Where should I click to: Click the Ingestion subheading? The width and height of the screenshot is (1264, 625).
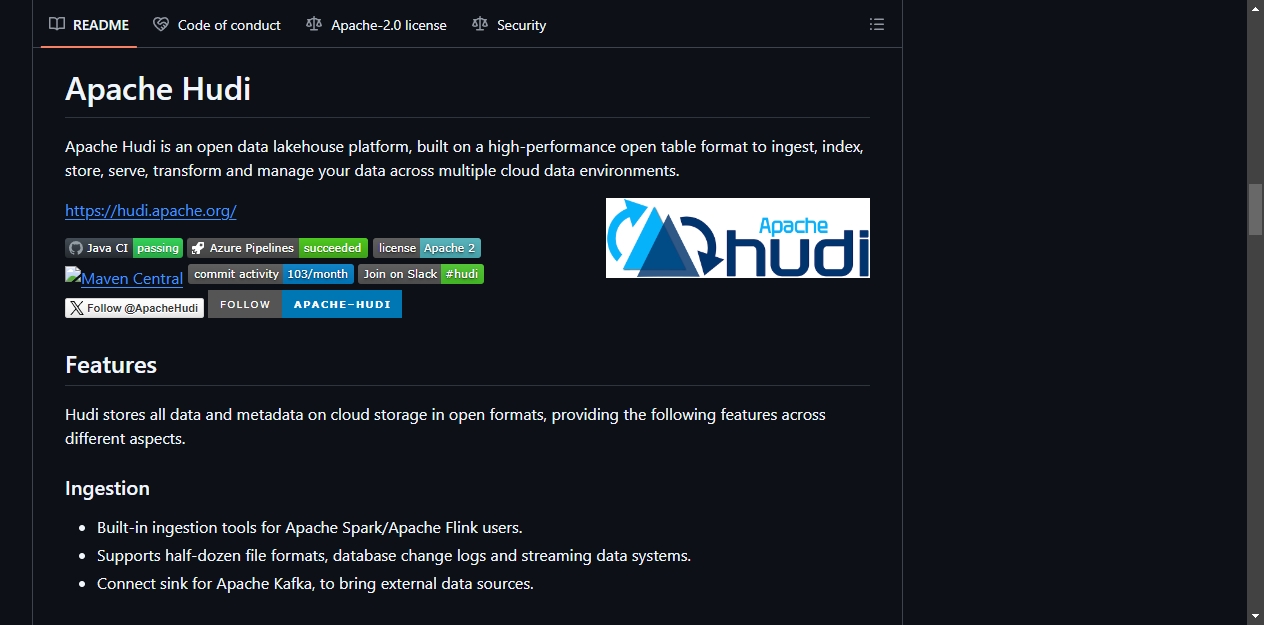click(107, 488)
